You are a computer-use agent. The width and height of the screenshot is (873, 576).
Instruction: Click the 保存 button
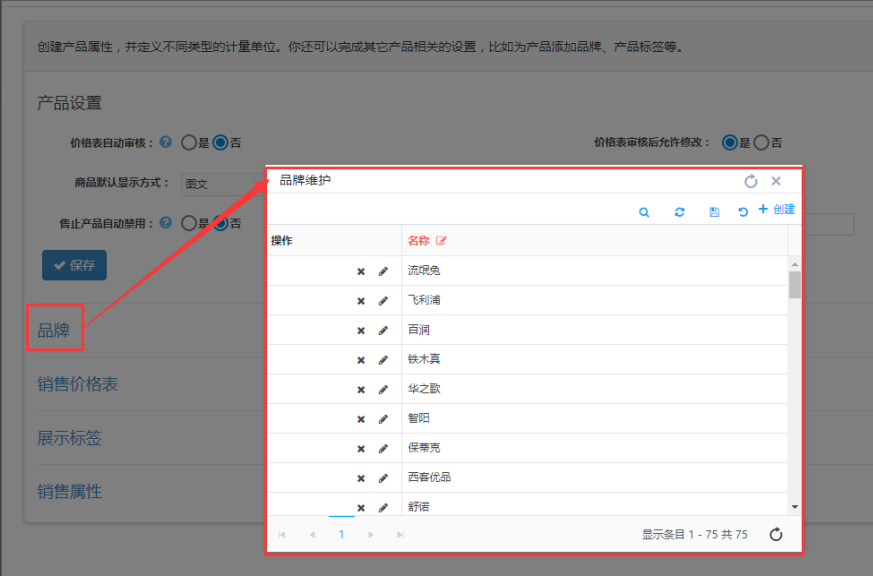[74, 266]
